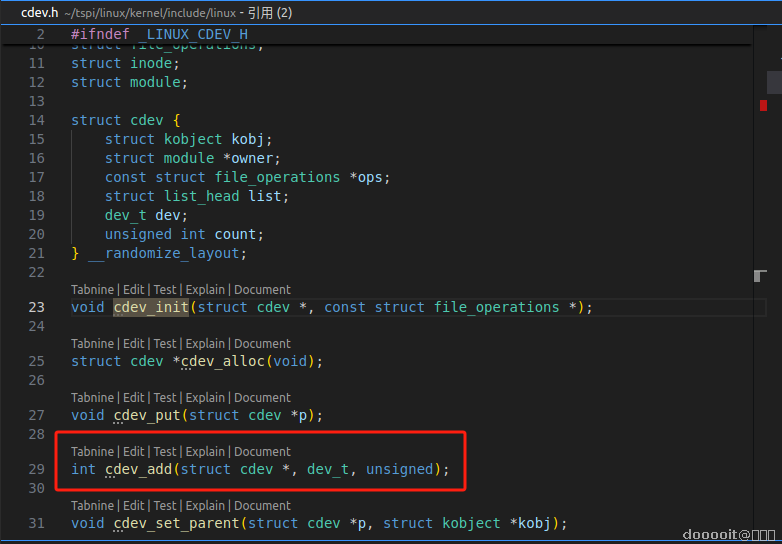Click Document code lens above cdev_alloc

point(262,344)
